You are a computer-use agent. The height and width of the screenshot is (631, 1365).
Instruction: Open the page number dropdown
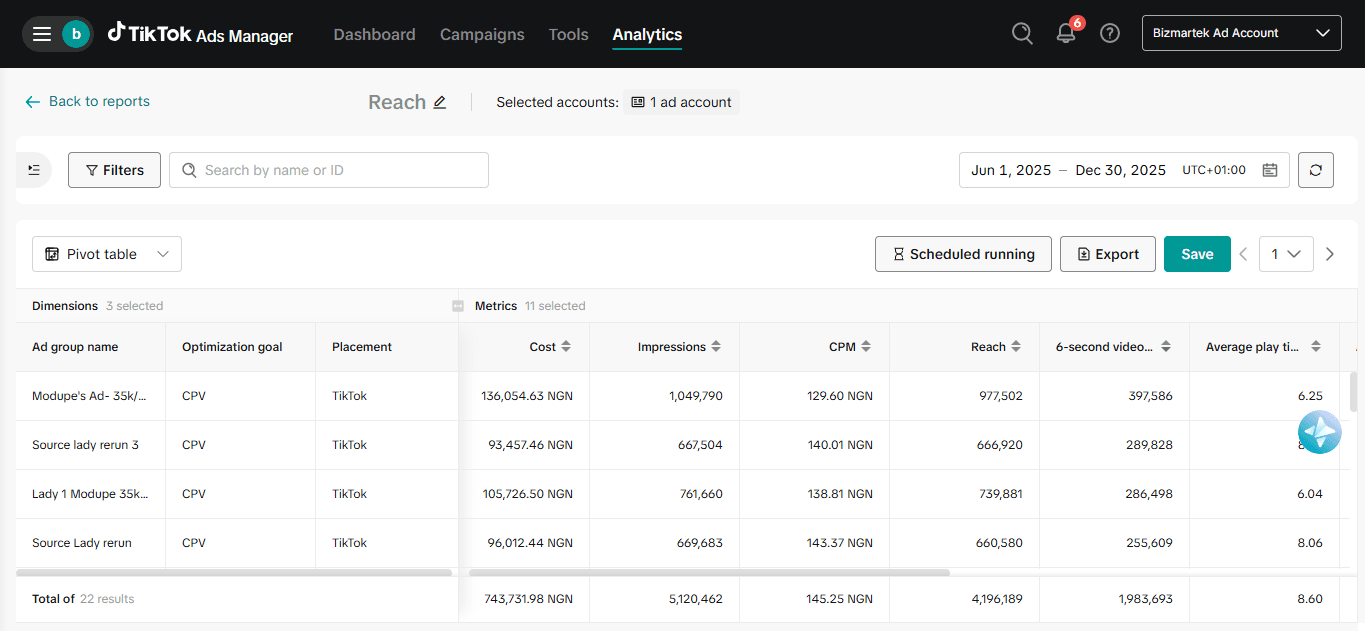click(x=1286, y=254)
